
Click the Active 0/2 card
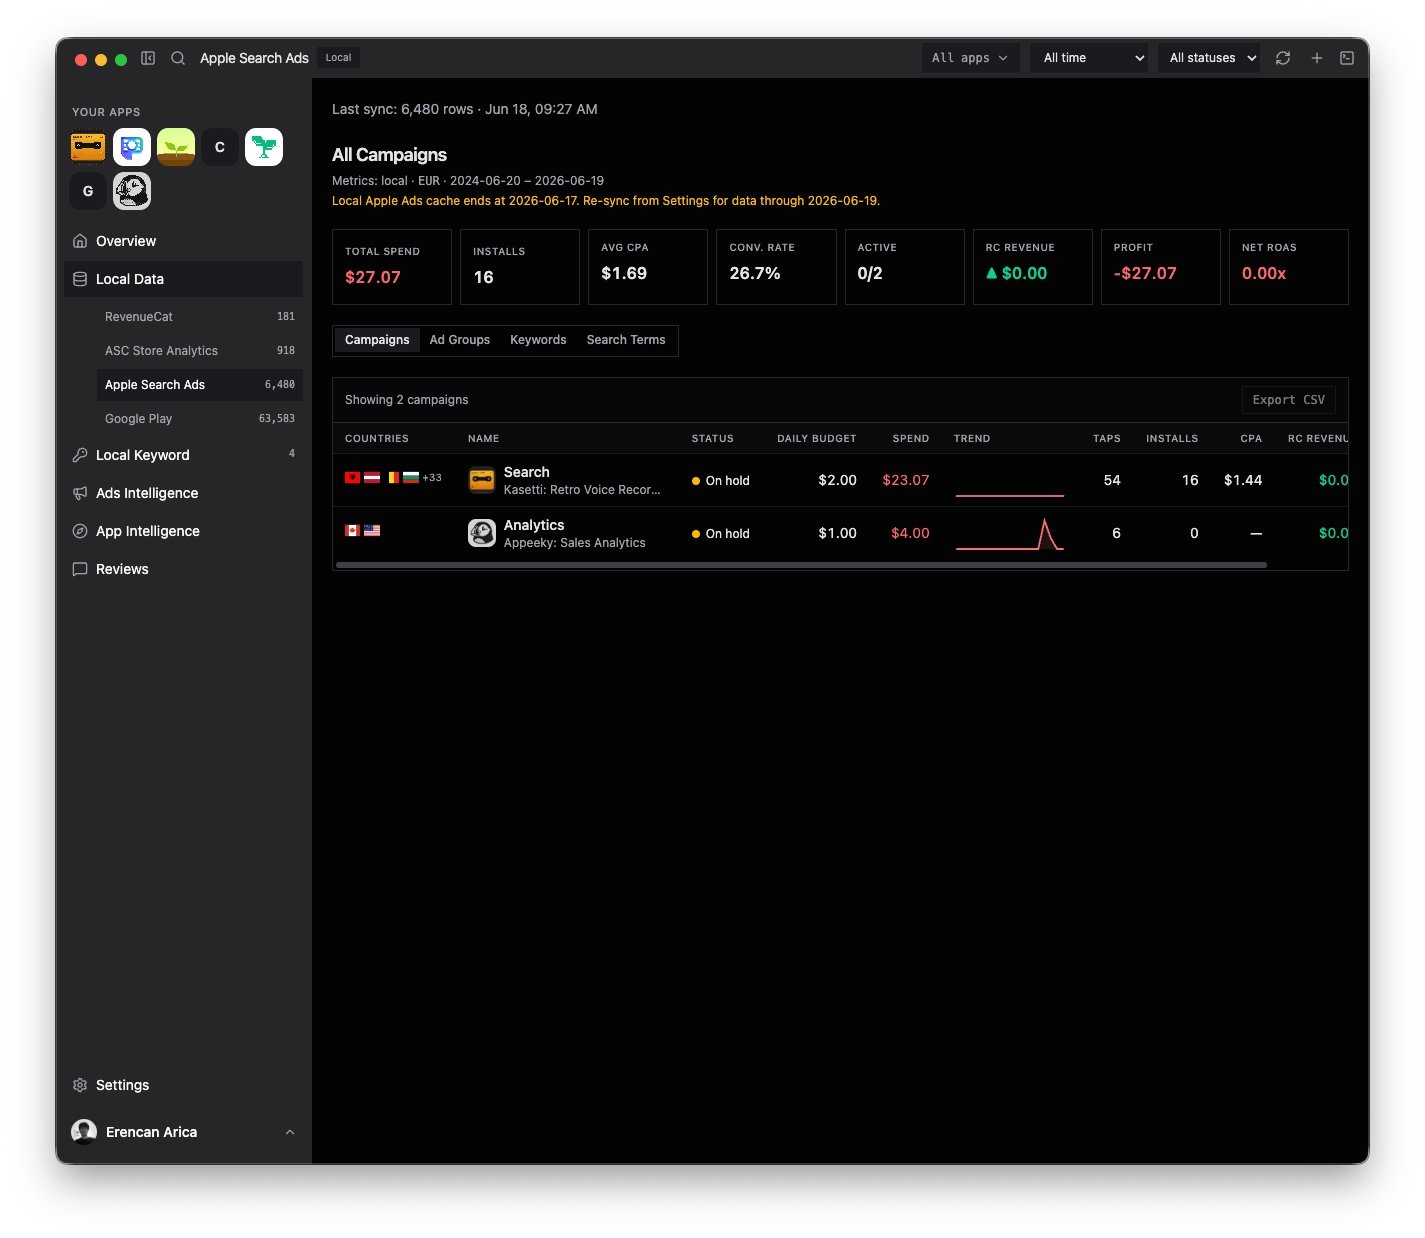[904, 267]
